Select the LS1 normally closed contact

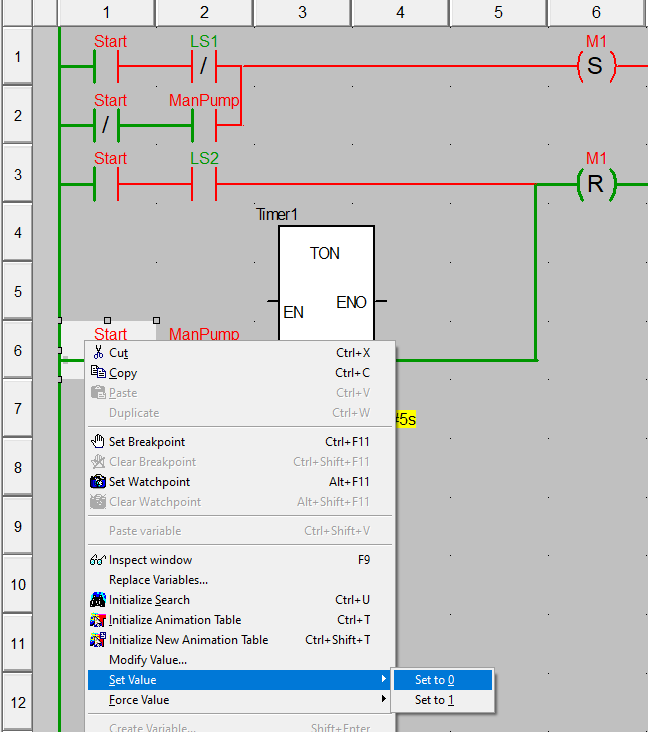point(204,67)
